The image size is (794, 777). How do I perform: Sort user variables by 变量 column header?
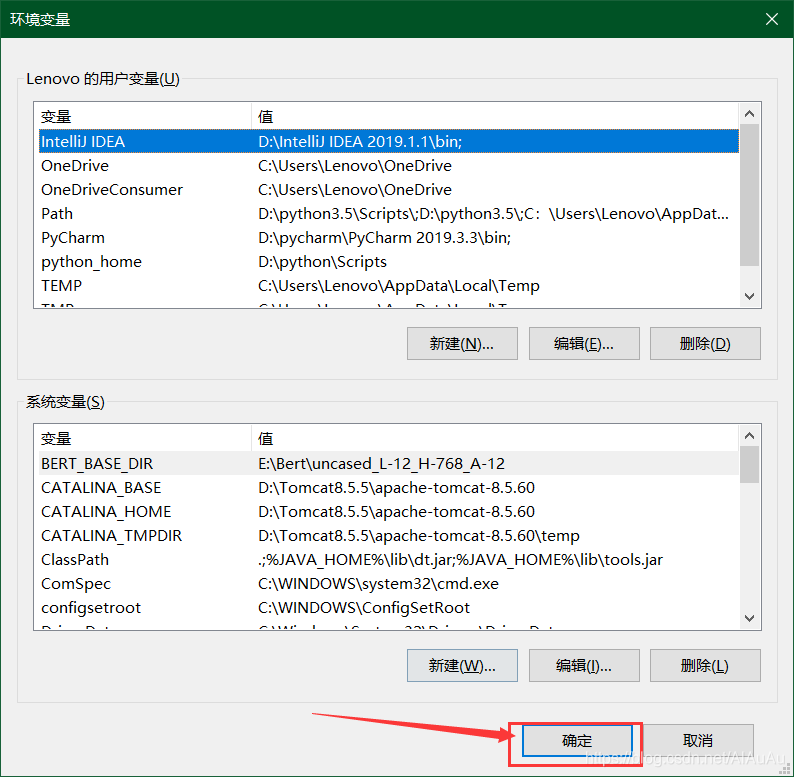click(x=142, y=116)
